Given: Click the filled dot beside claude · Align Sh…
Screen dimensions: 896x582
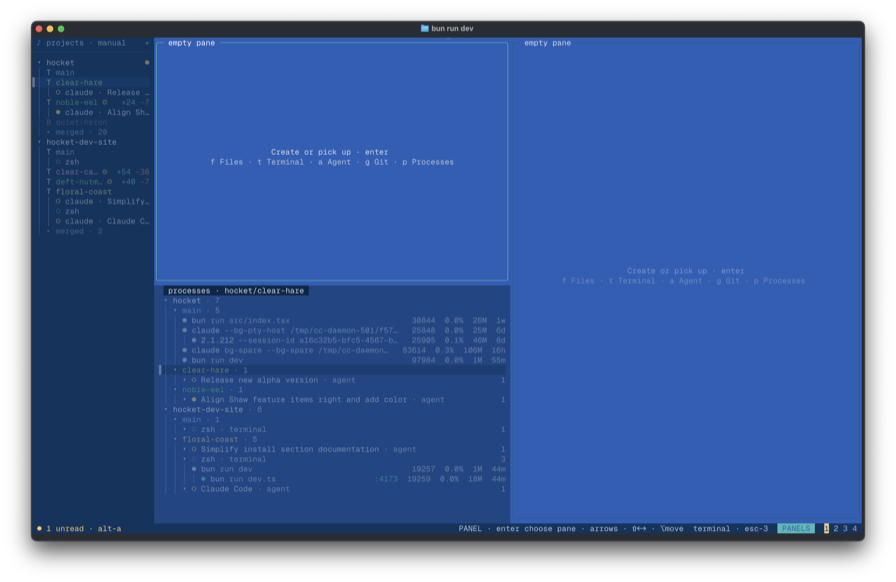Looking at the screenshot, I should [x=58, y=112].
